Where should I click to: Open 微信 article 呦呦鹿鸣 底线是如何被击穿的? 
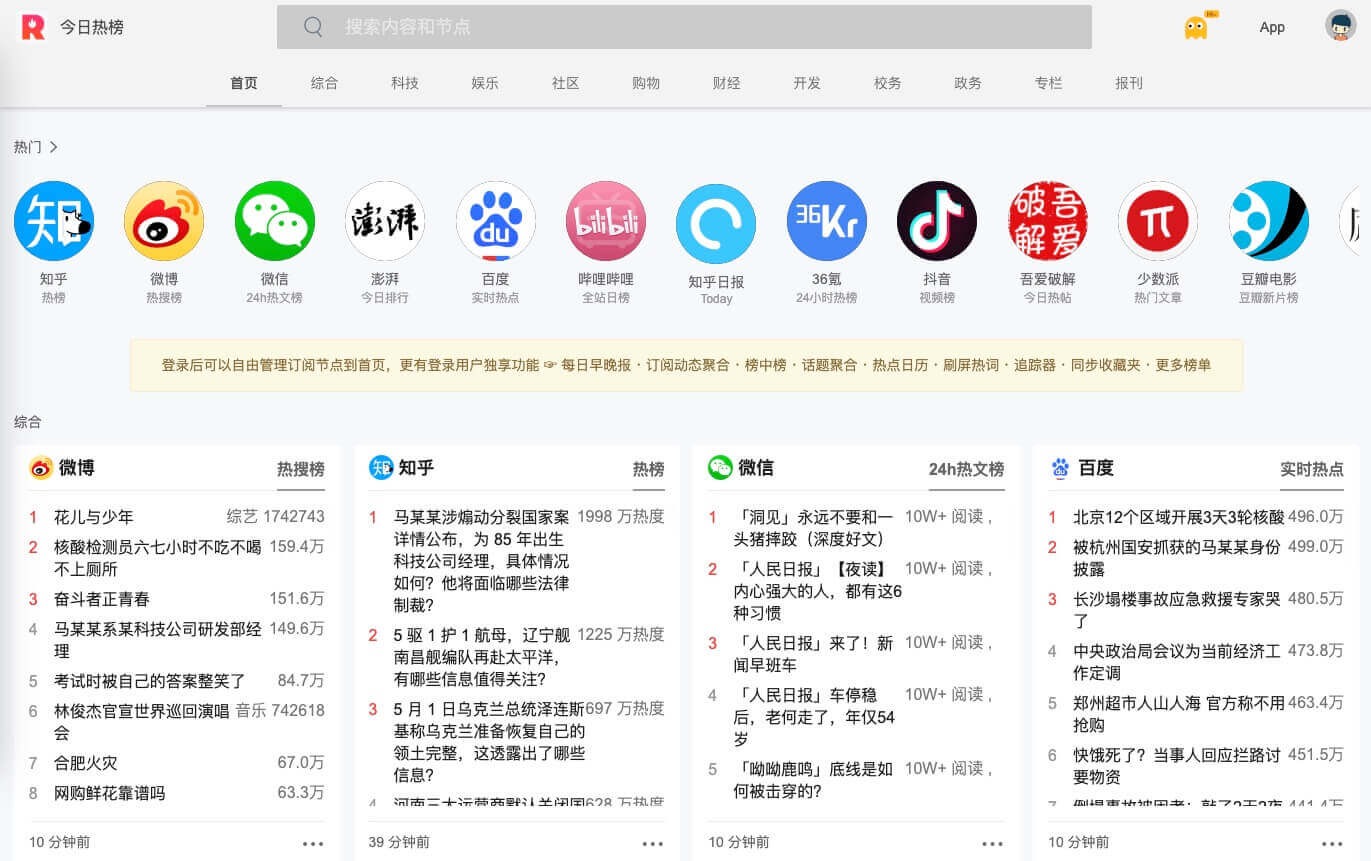(814, 780)
